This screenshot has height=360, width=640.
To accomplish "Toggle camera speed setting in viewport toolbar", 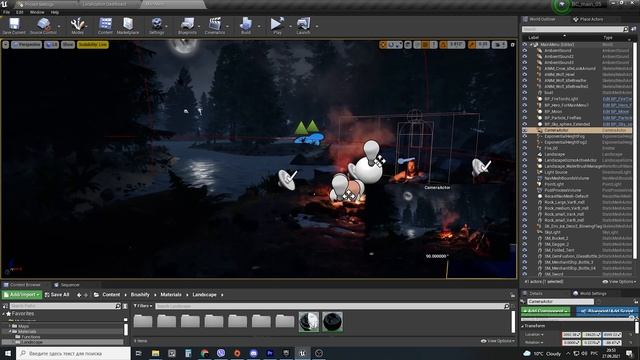I will pos(499,44).
